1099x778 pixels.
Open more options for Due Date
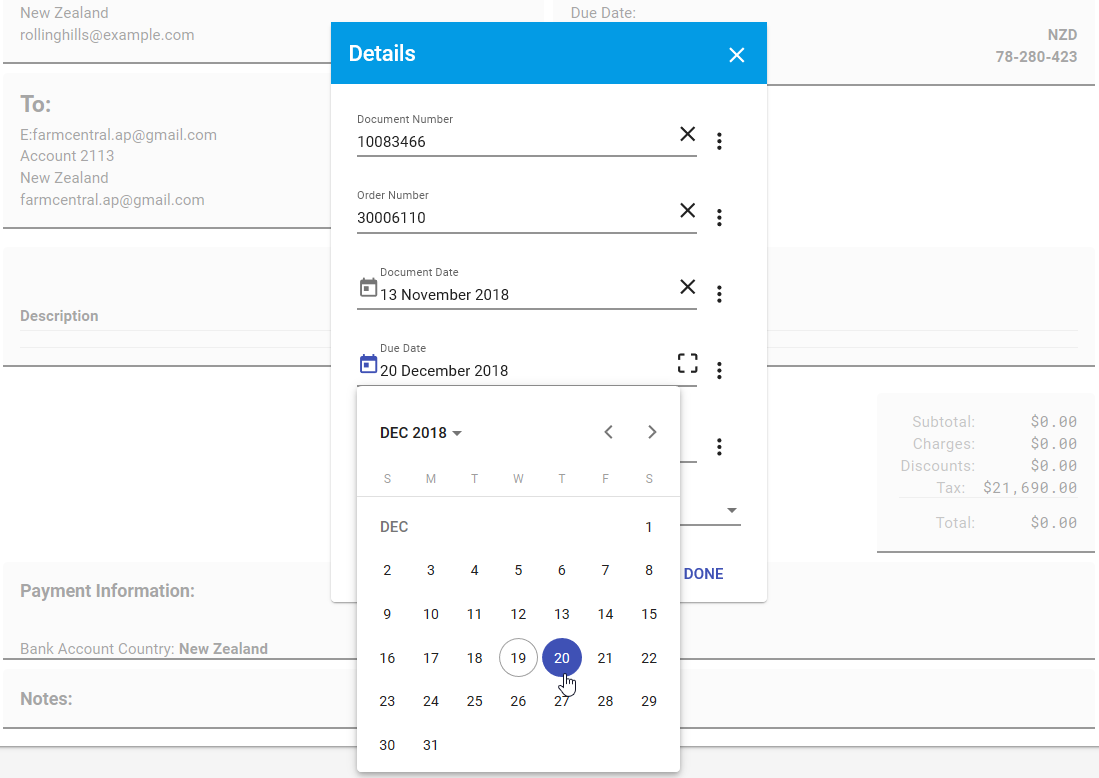[719, 370]
